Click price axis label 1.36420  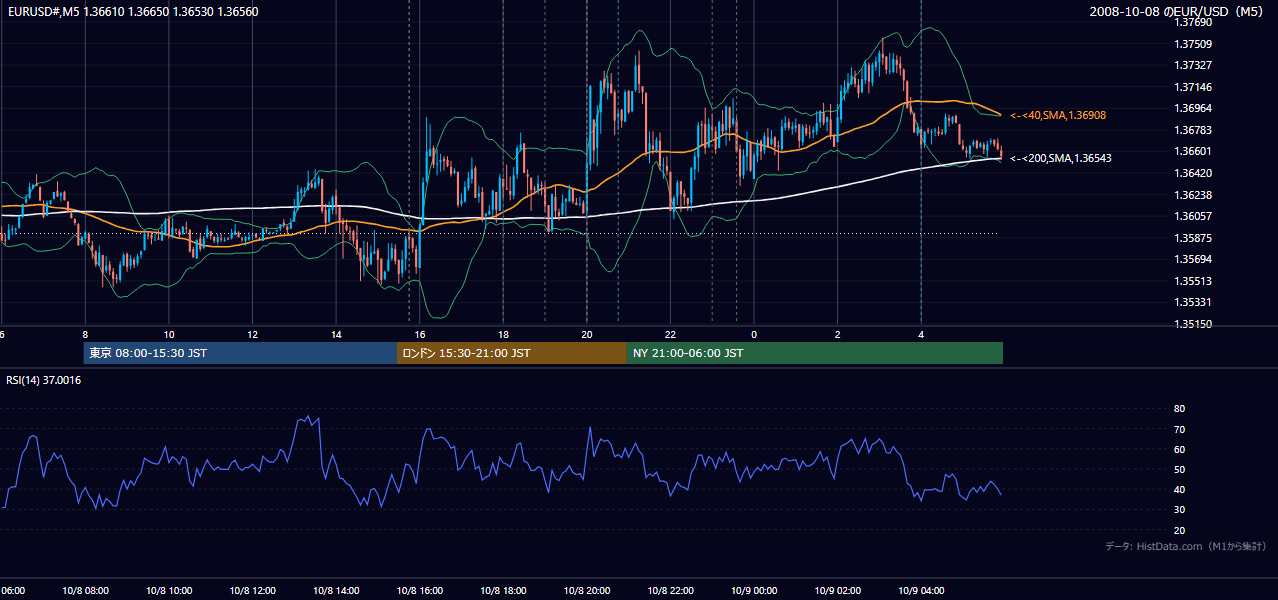pyautogui.click(x=1193, y=173)
